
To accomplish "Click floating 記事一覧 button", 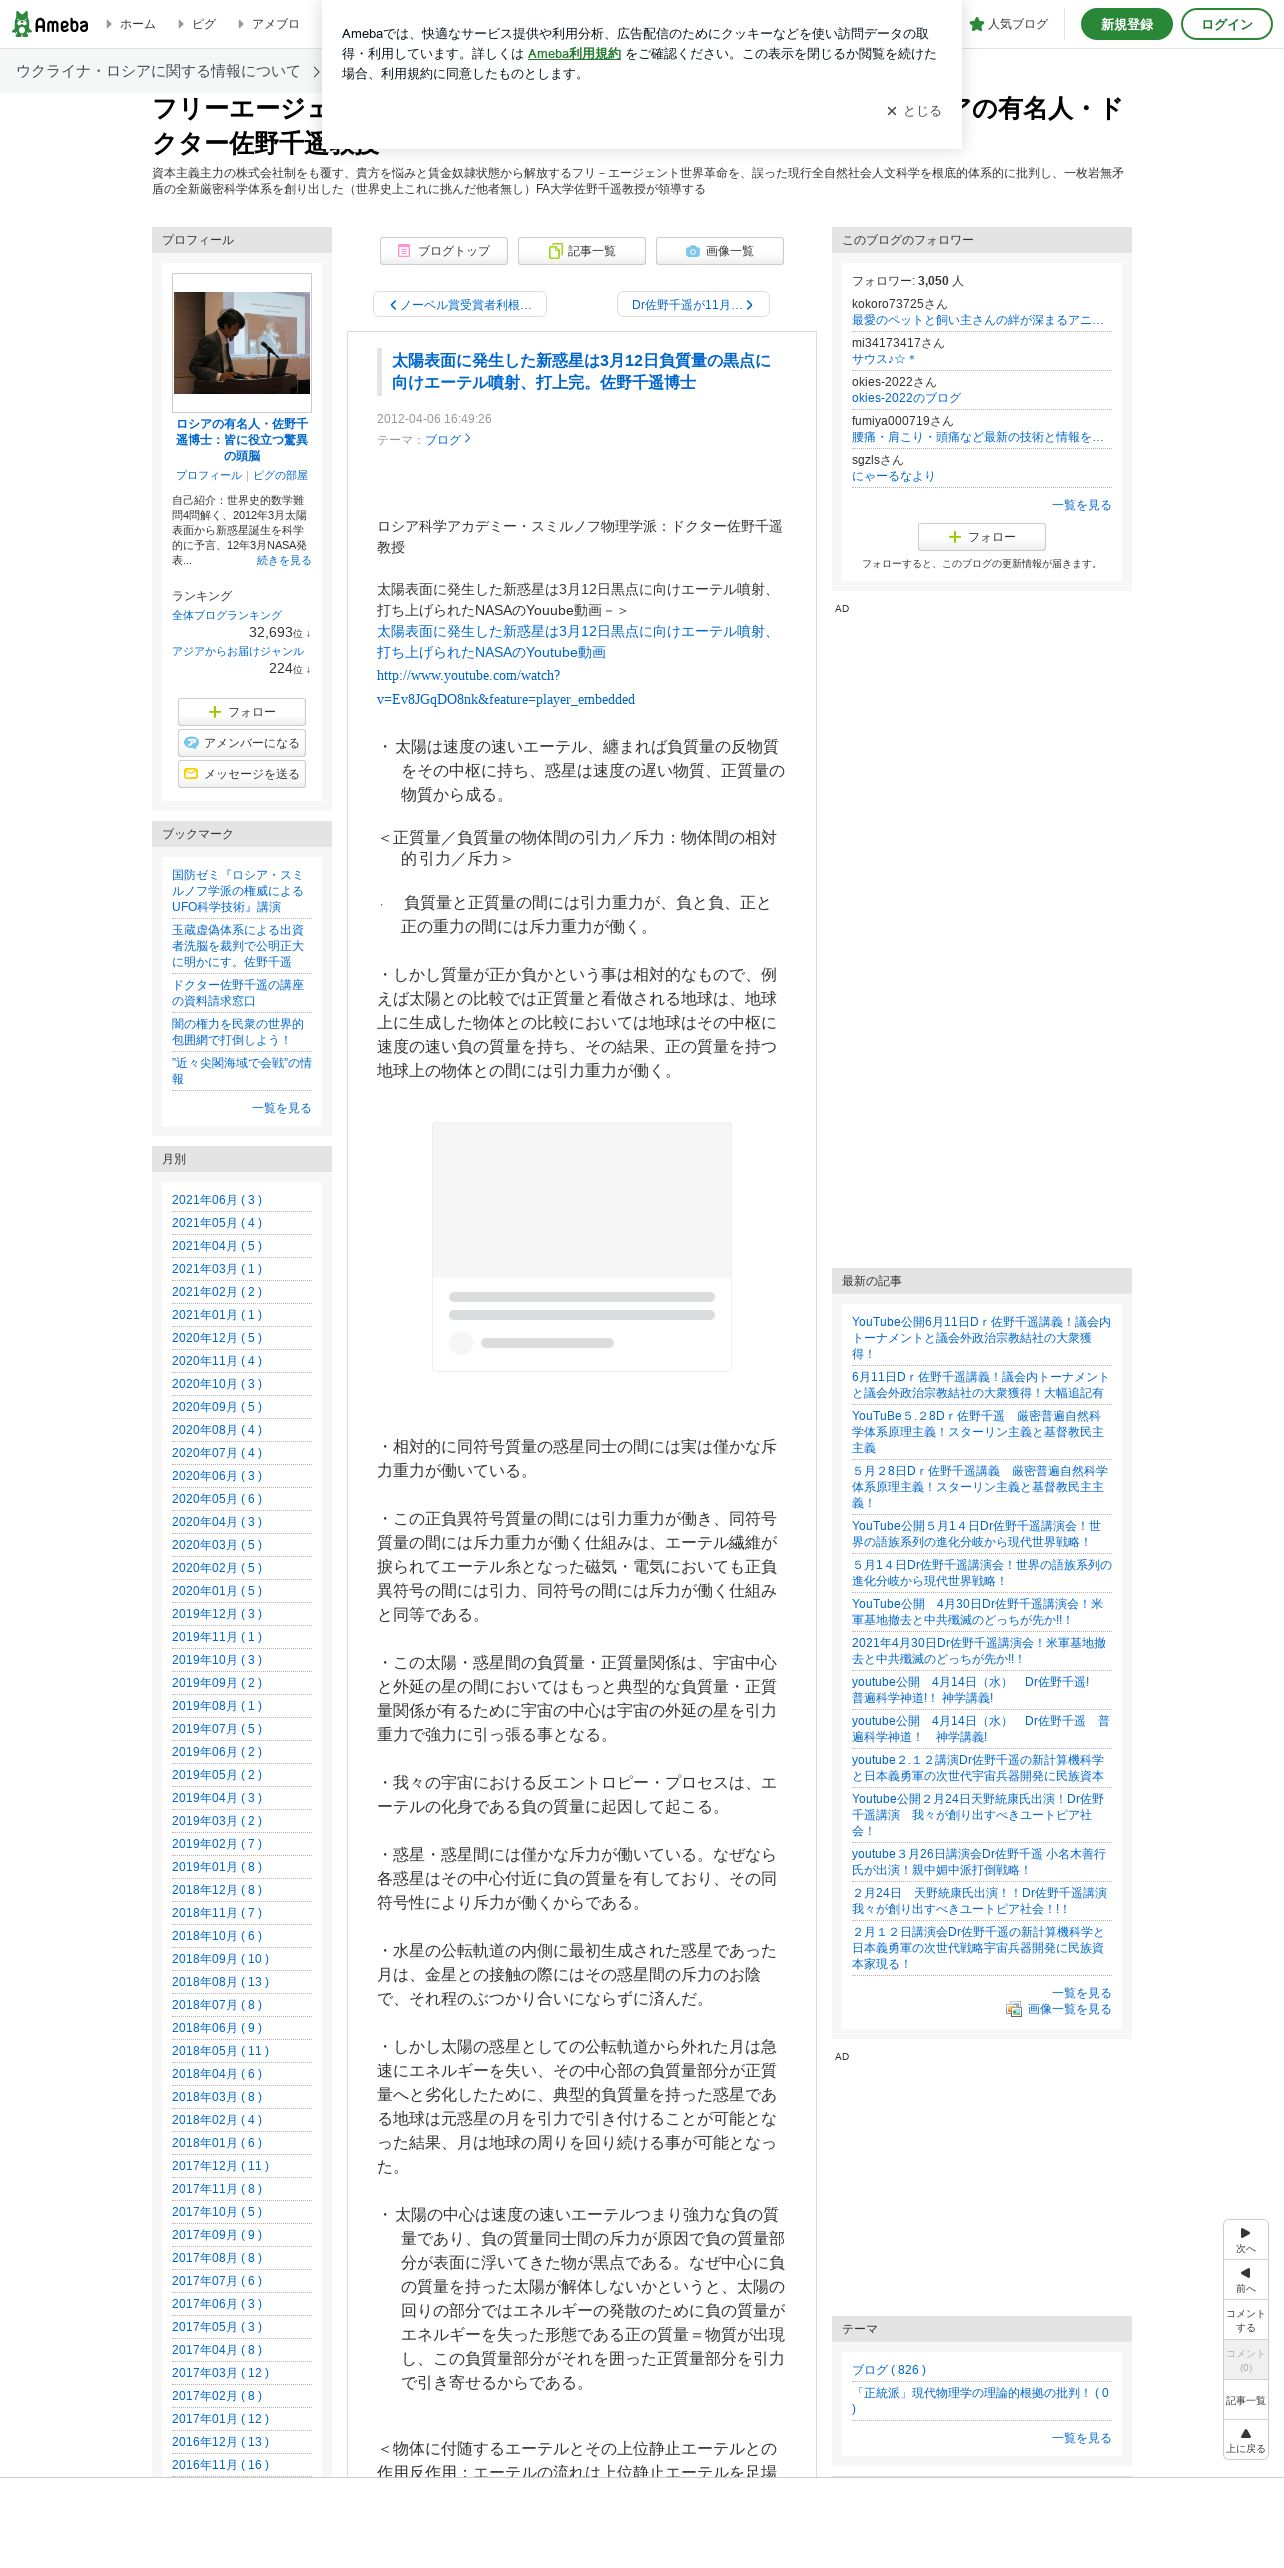I will (1246, 2400).
